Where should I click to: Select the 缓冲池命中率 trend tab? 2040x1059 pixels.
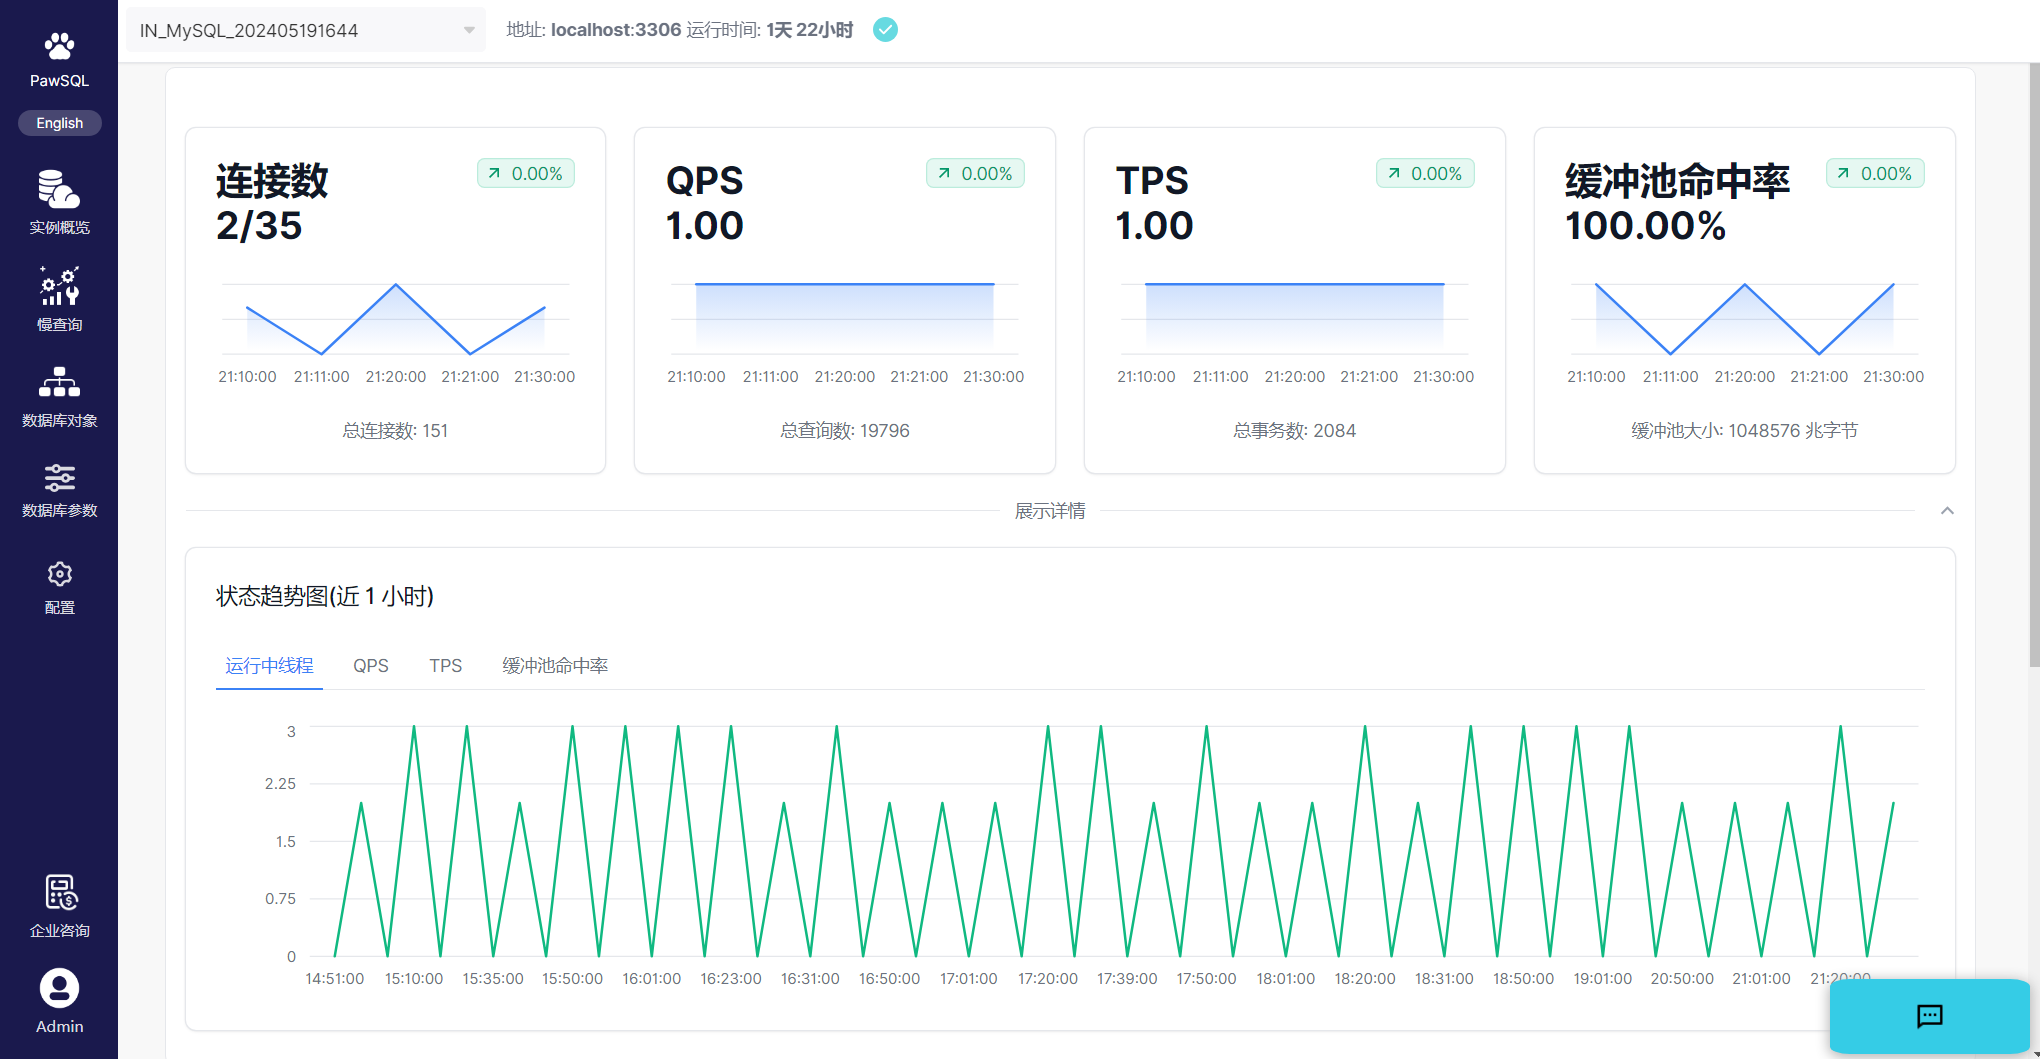pos(554,666)
